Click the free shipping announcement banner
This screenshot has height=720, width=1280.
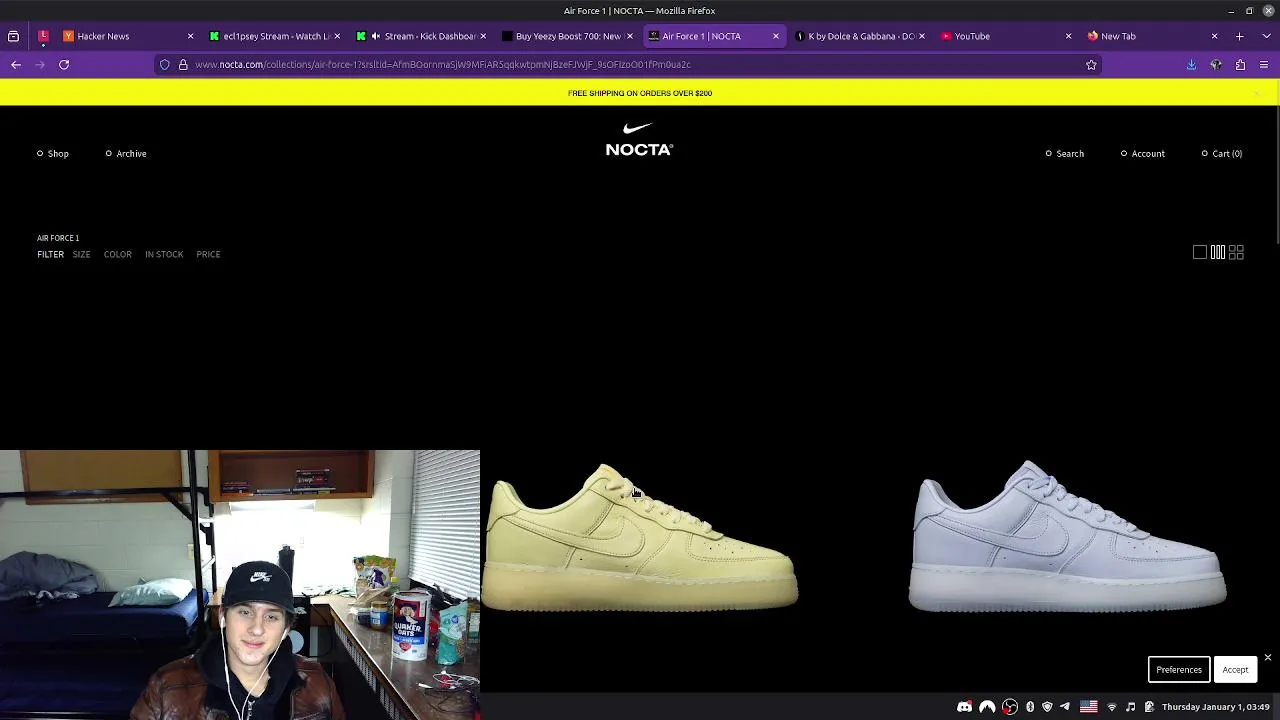pos(640,93)
